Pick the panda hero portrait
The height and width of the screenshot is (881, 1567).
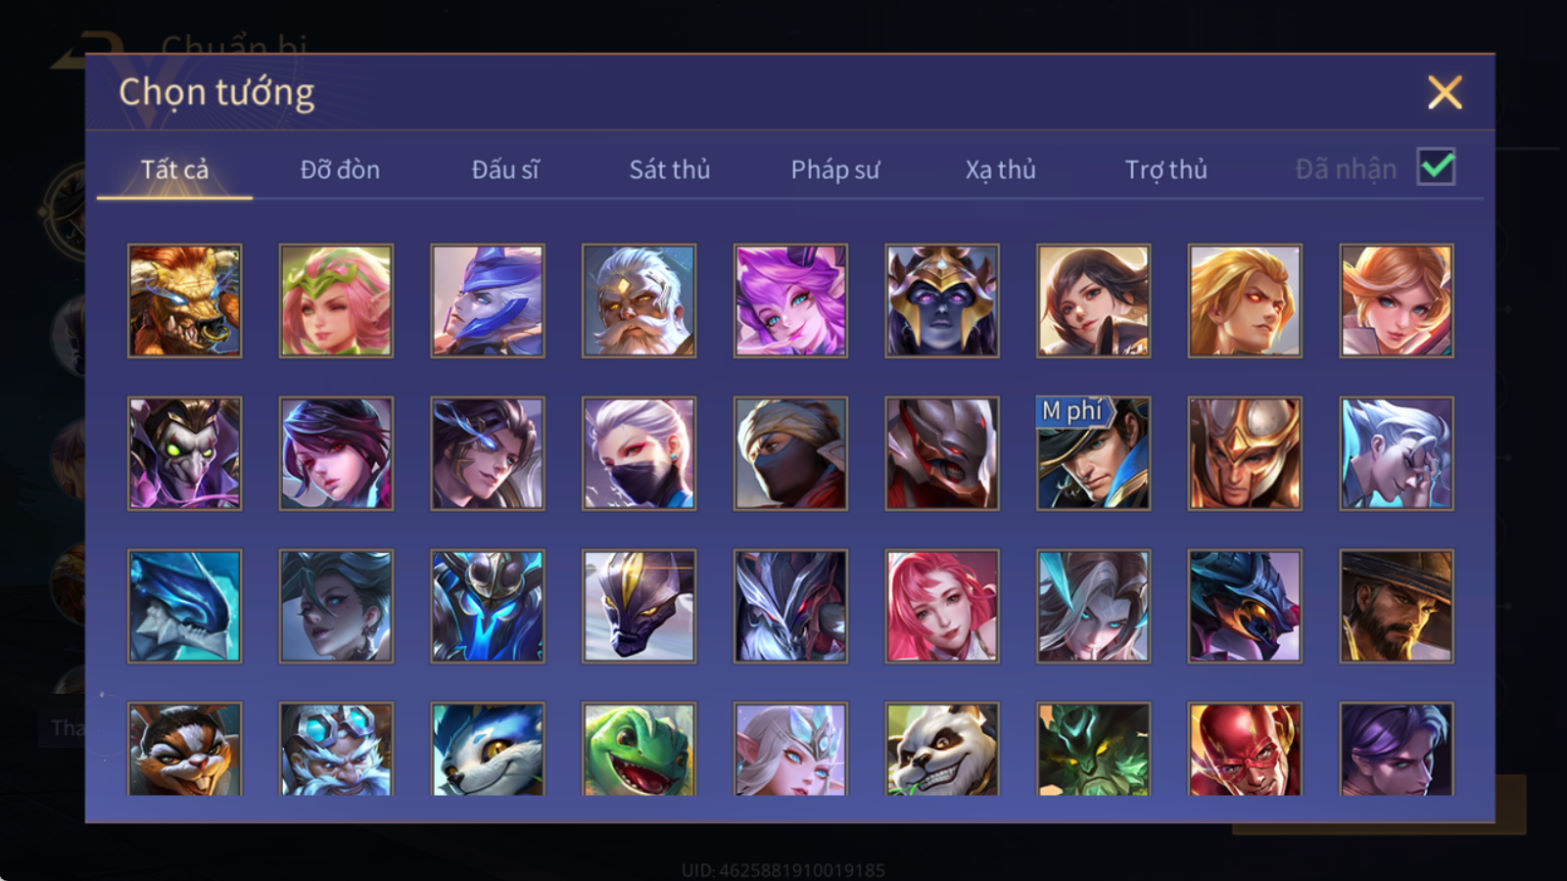point(942,749)
